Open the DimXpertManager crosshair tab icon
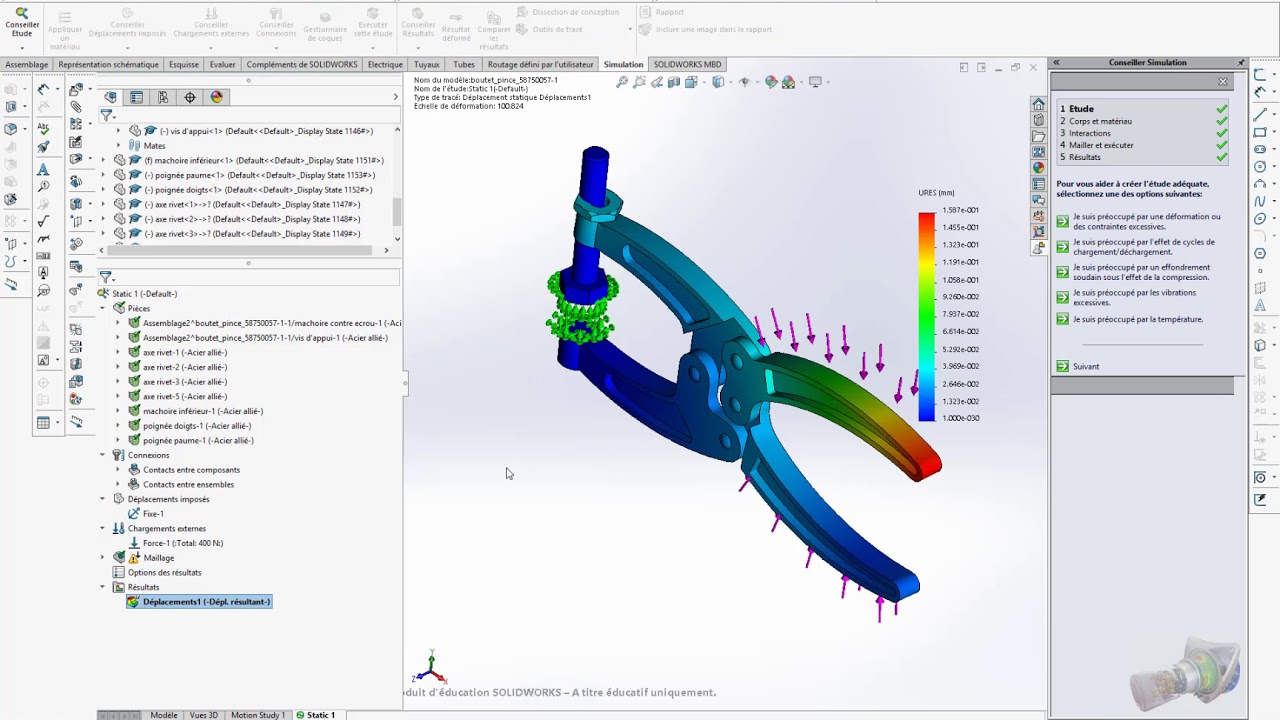 pyautogui.click(x=190, y=97)
